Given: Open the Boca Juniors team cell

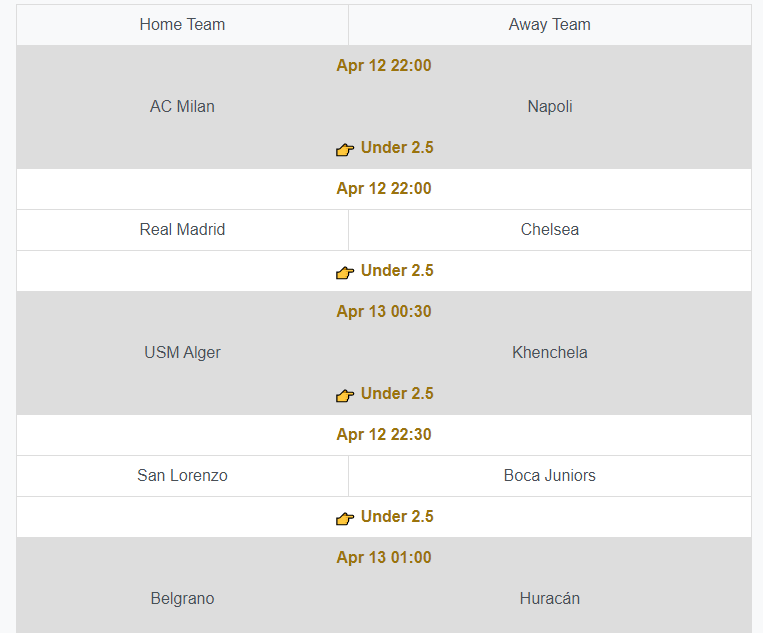Looking at the screenshot, I should coord(549,476).
